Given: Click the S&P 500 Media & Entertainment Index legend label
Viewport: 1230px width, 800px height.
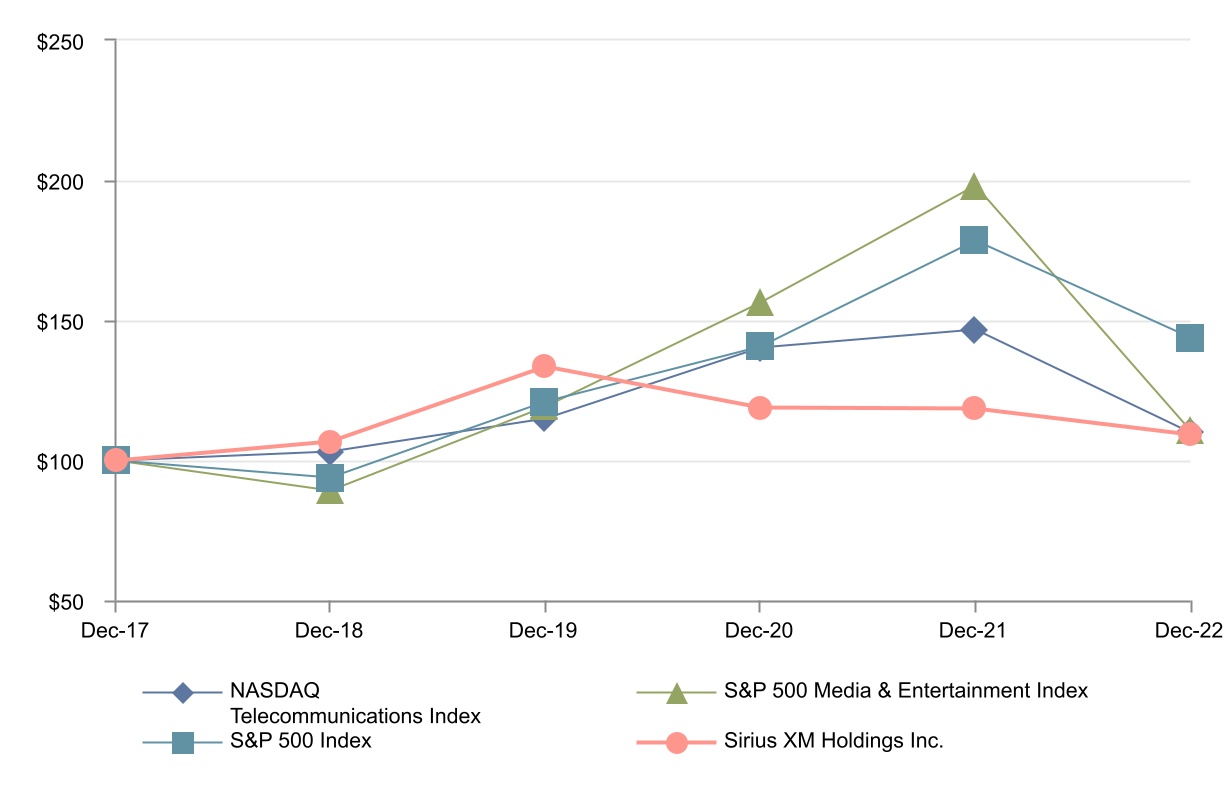Looking at the screenshot, I should [905, 691].
